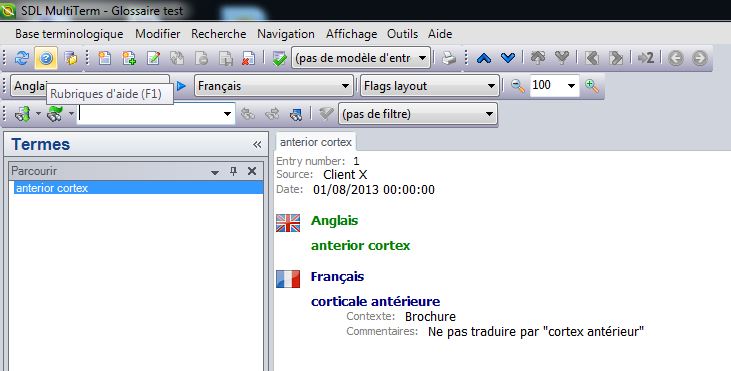Click into the search text field
This screenshot has width=731, height=371.
coord(150,114)
